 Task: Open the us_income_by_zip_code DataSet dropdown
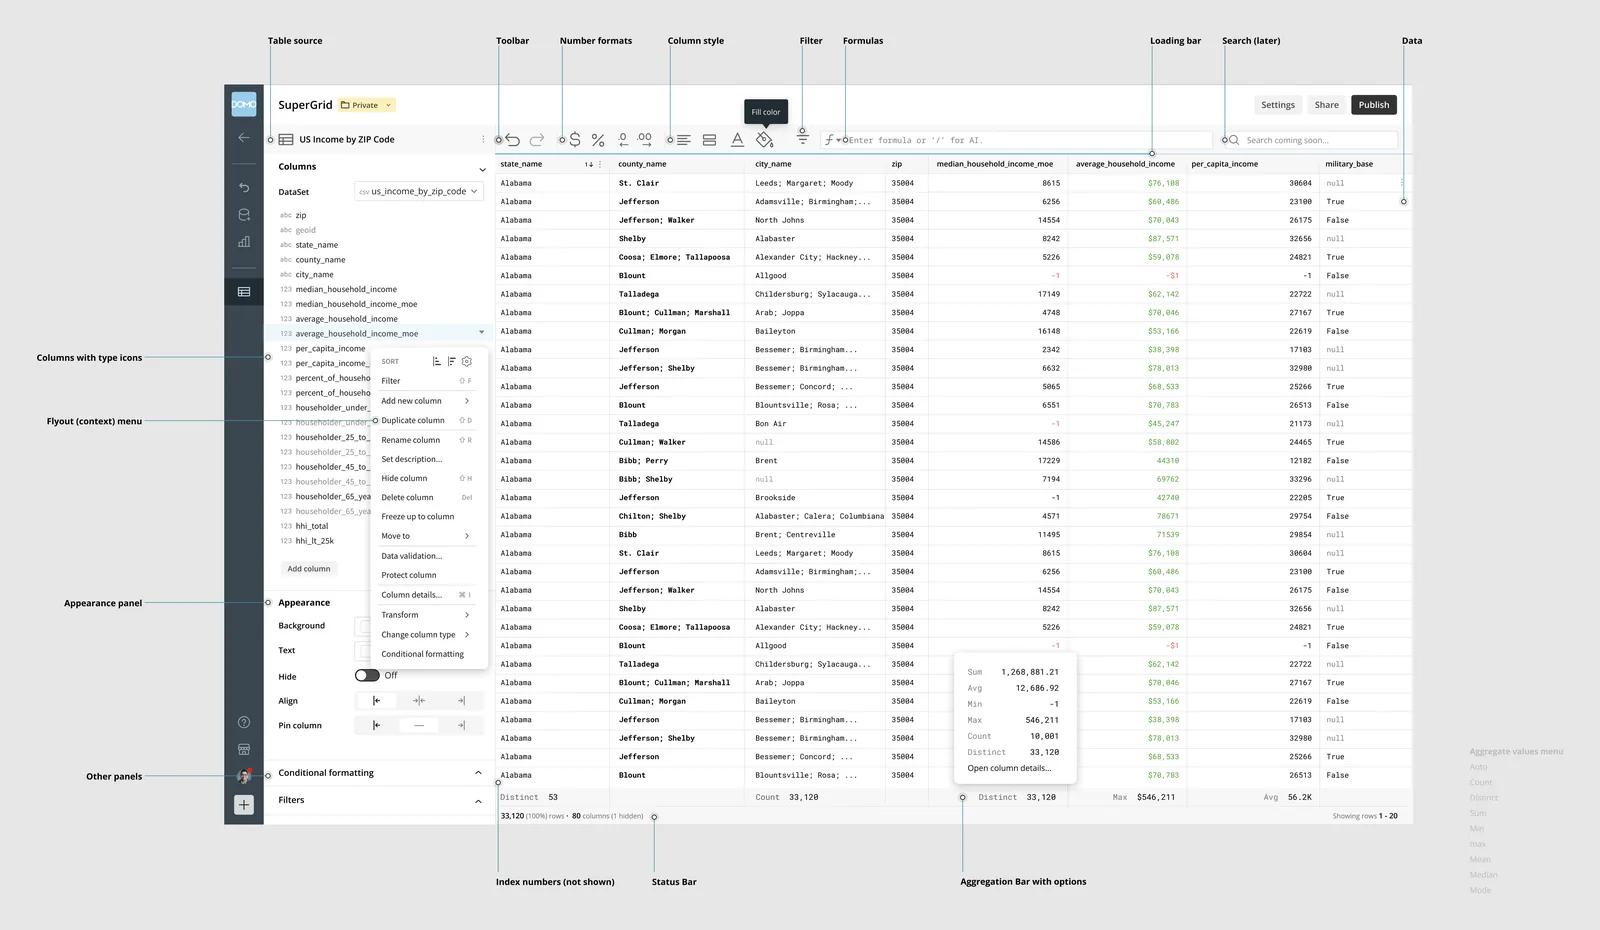419,191
